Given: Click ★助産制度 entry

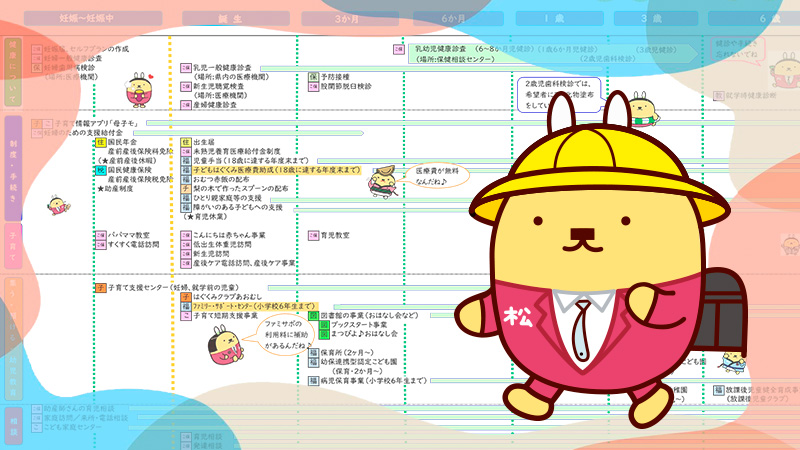Looking at the screenshot, I should tap(115, 189).
